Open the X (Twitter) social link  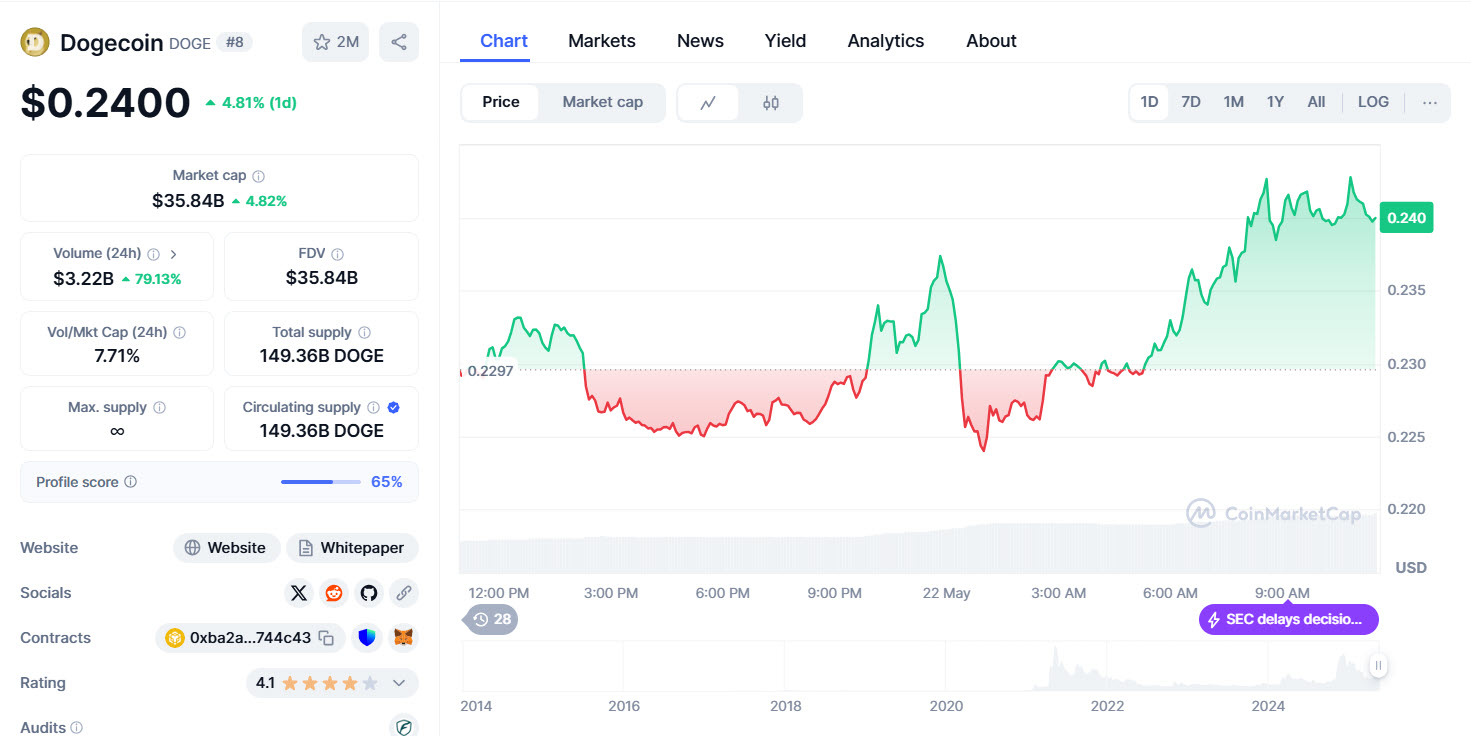tap(298, 593)
